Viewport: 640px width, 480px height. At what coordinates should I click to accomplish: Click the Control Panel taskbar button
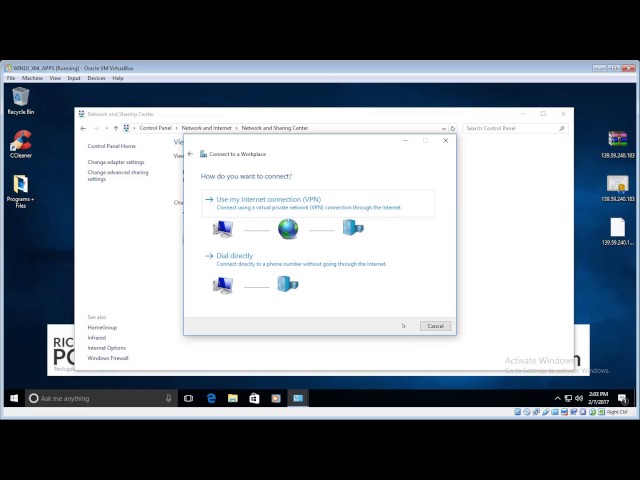pos(298,398)
